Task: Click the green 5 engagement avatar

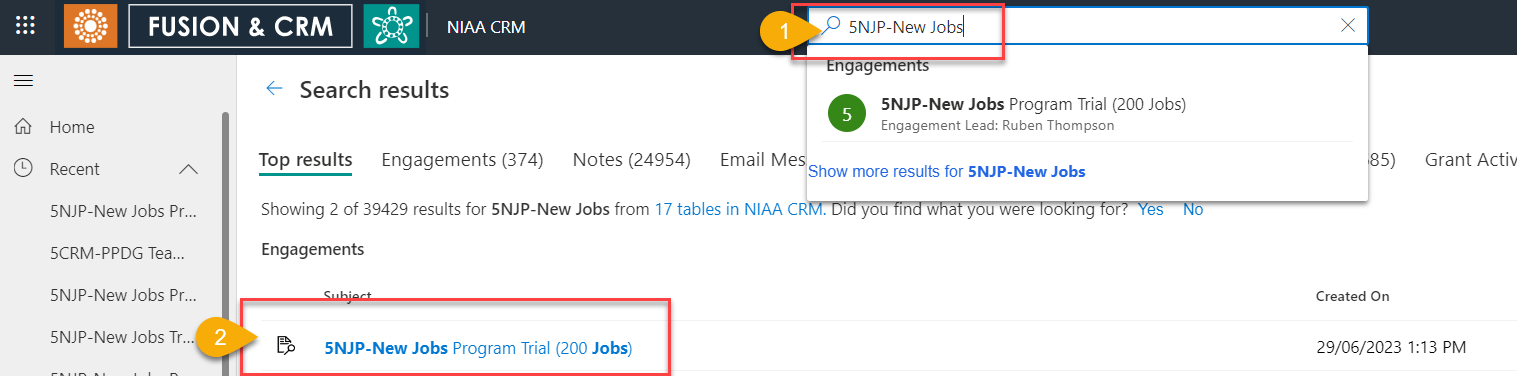Action: (x=847, y=114)
